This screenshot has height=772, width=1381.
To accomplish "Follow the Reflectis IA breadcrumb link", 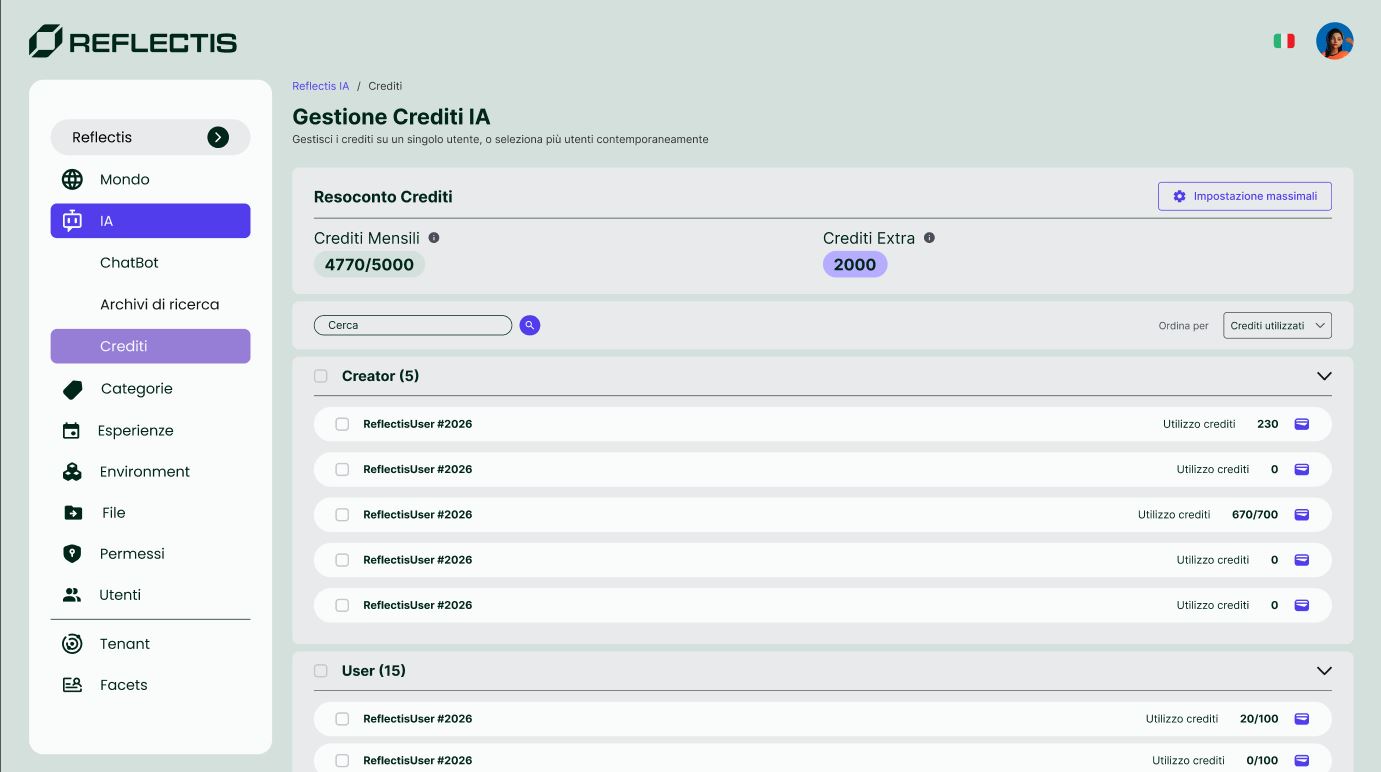I will coord(320,86).
